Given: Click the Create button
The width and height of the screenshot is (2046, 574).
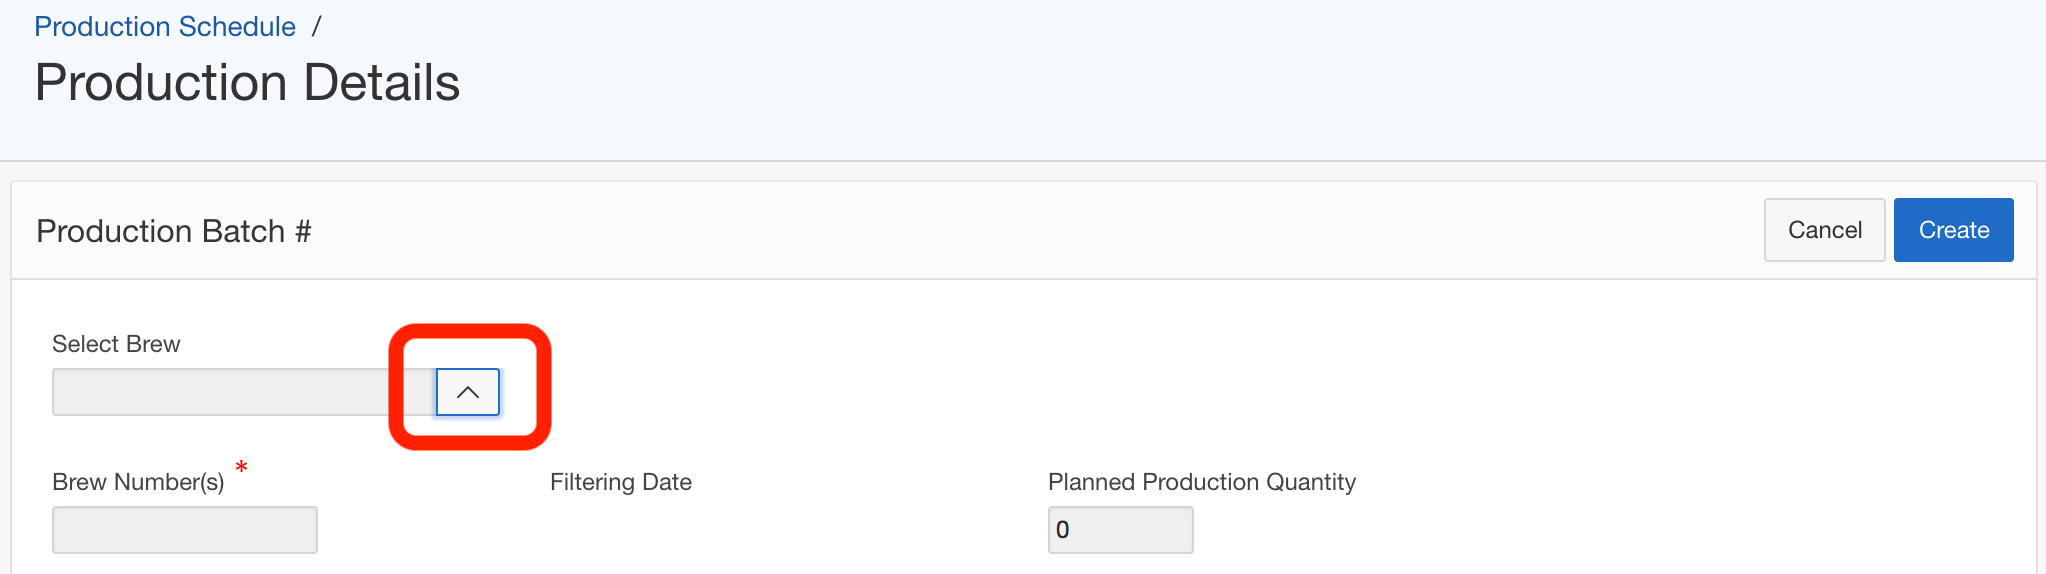Looking at the screenshot, I should [x=1953, y=230].
